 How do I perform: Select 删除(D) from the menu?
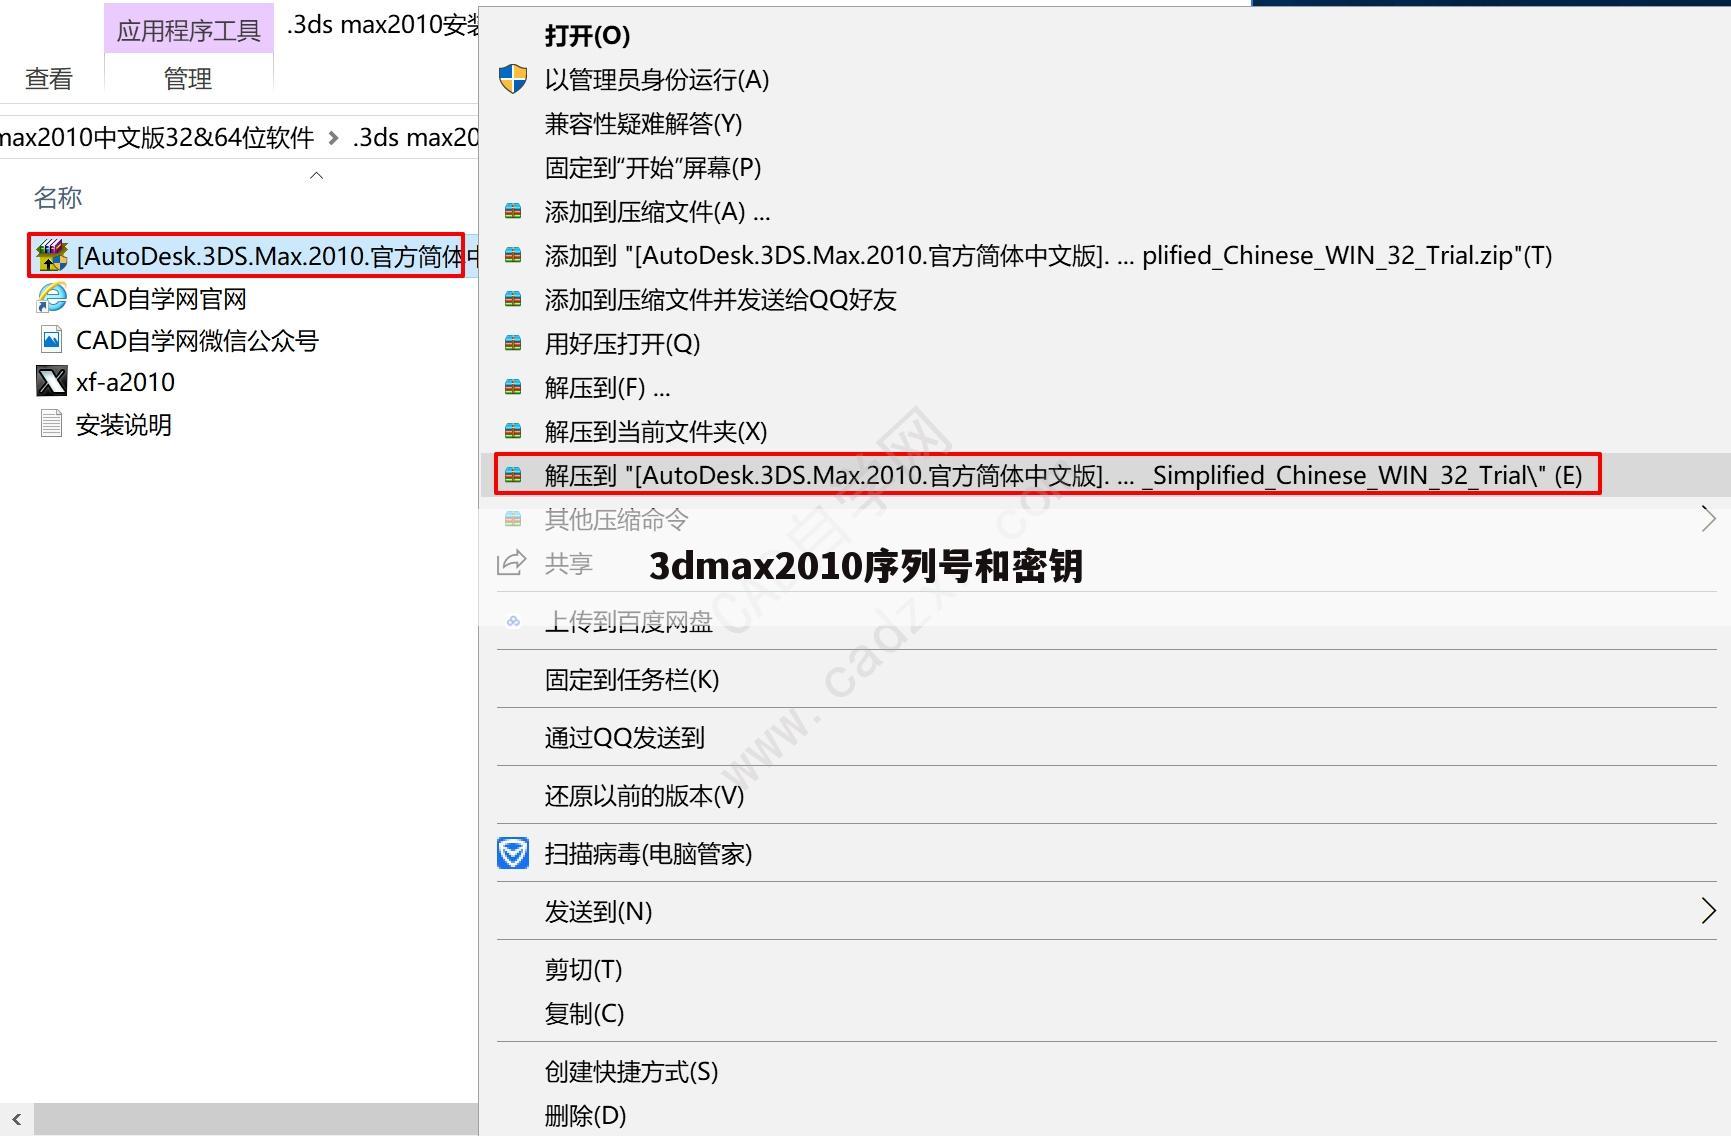point(585,1116)
